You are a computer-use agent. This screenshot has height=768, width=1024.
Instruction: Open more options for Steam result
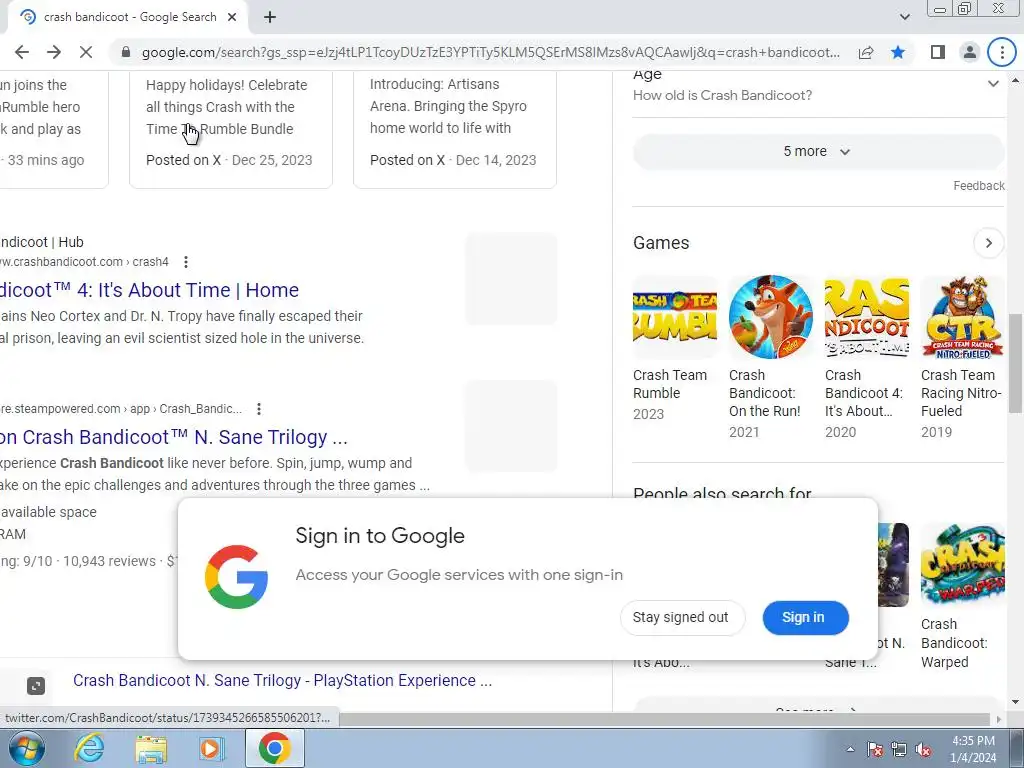pos(259,409)
